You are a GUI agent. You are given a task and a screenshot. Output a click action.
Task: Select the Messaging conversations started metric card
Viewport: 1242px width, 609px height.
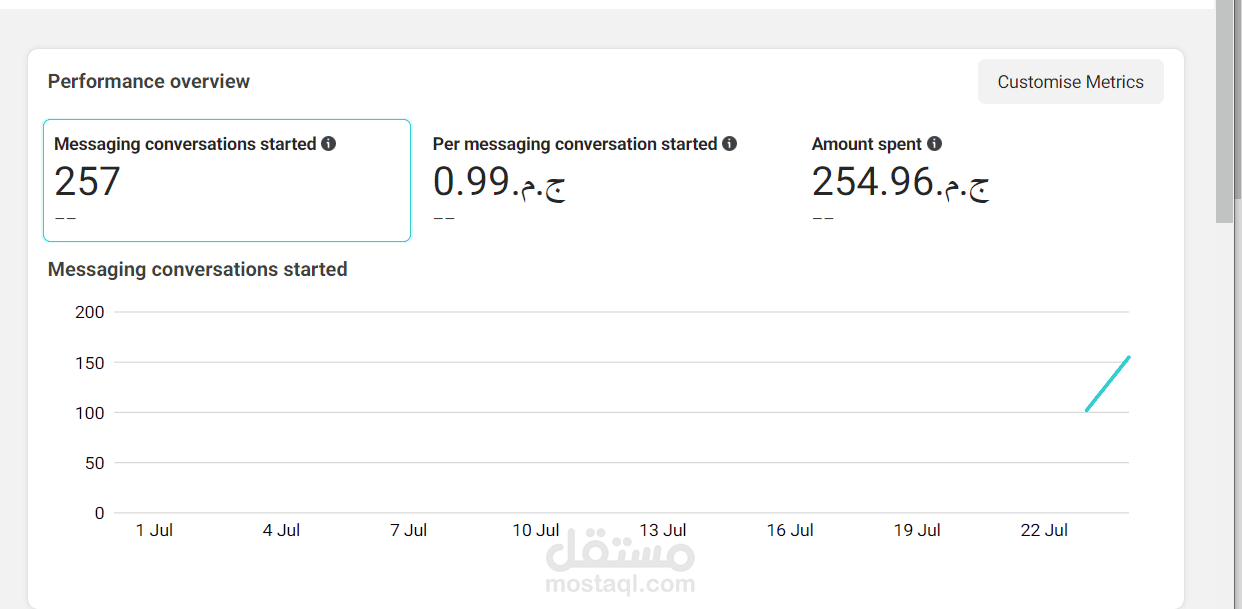[x=227, y=180]
